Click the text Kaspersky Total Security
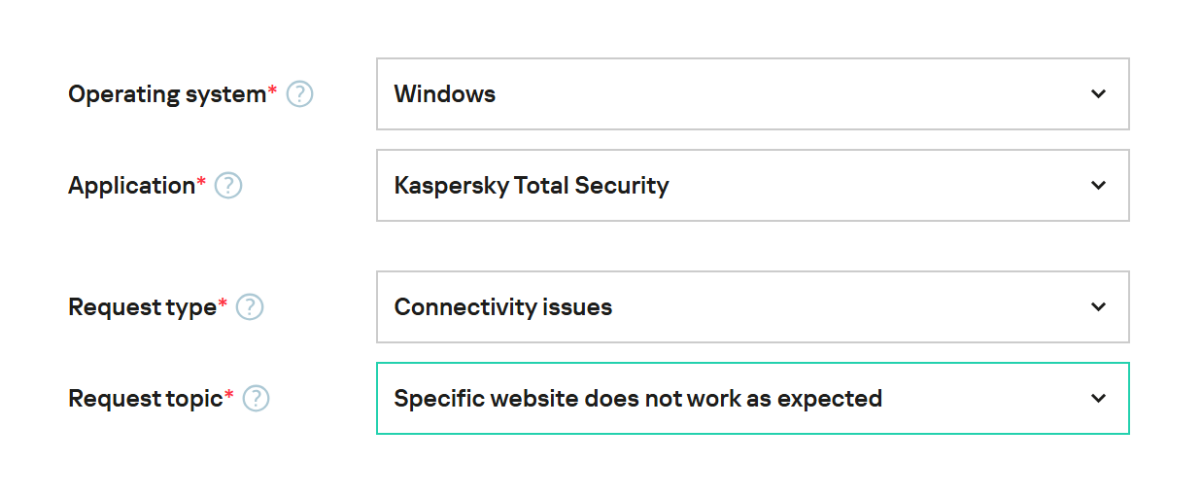Viewport: 1200px width, 497px height. 531,186
